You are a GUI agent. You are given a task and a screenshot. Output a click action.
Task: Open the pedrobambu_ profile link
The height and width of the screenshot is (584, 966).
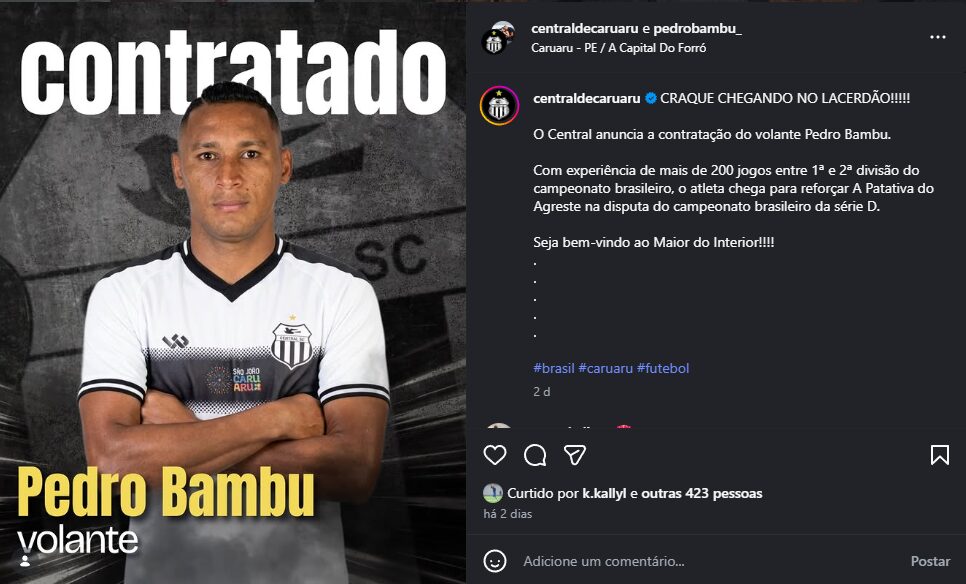click(697, 28)
